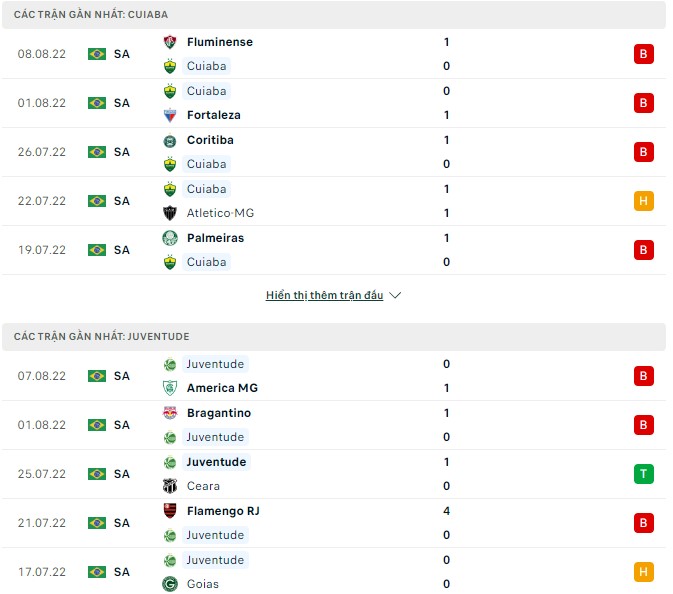Click the red B badge for Flamengo RJ match
673x594 pixels.
(644, 523)
